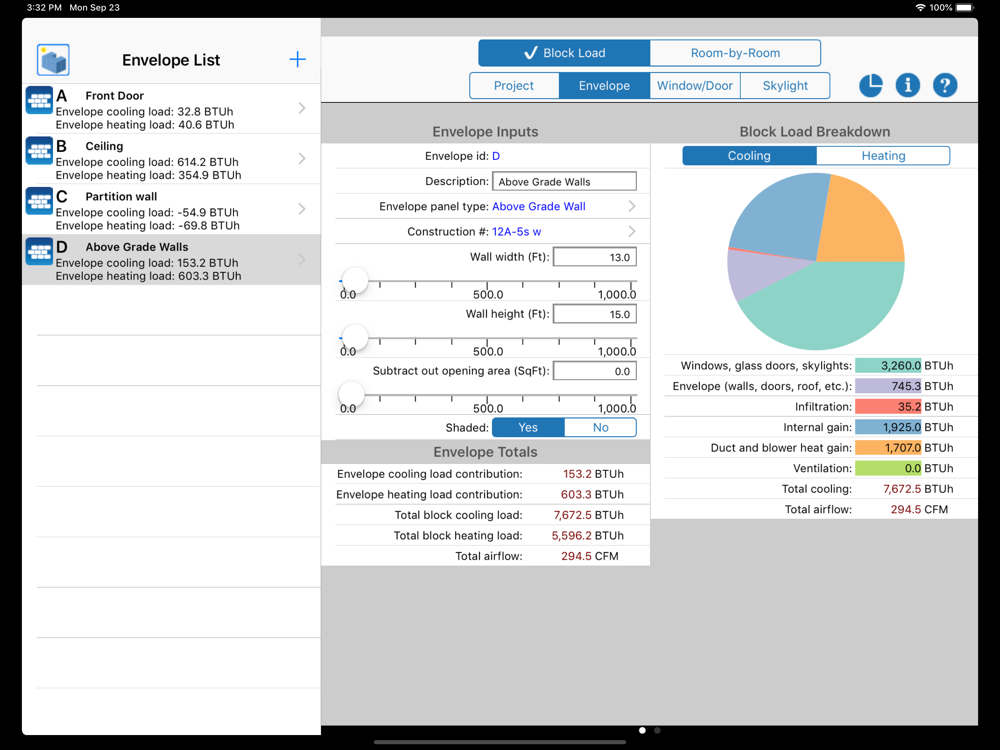Open the info icon in the toolbar

pos(908,85)
